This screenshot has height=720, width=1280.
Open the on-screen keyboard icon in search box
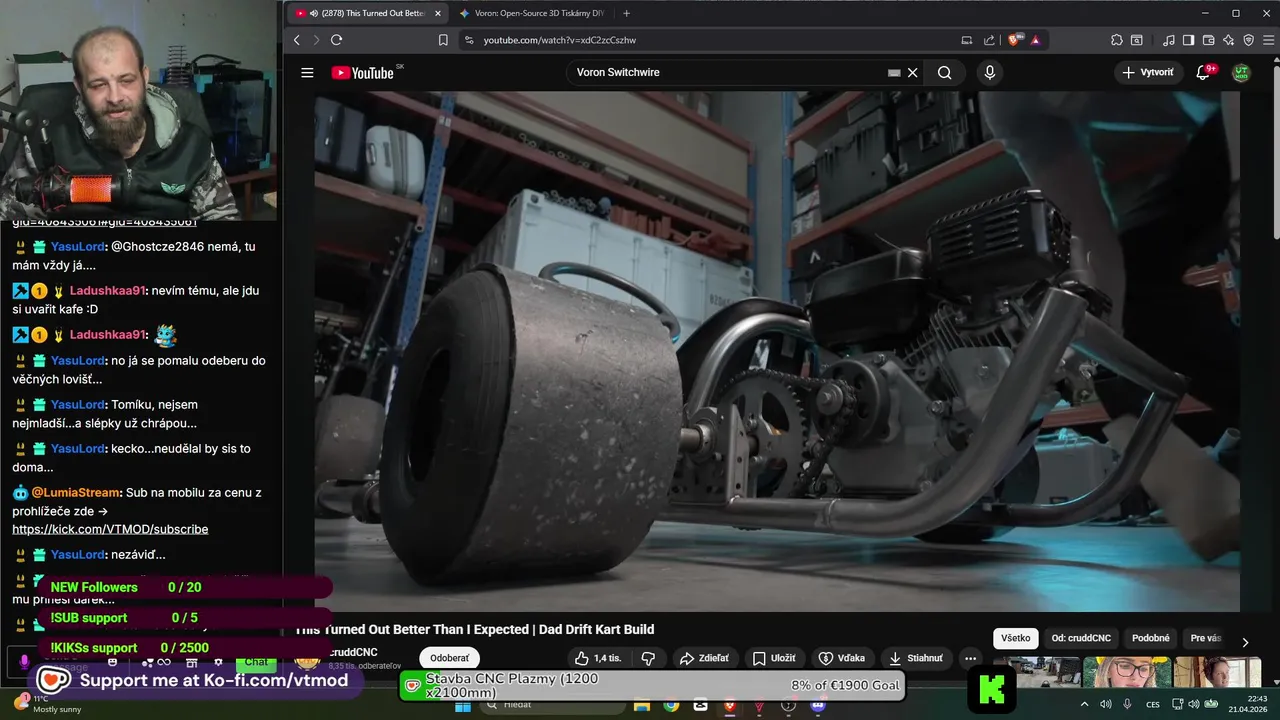(894, 72)
